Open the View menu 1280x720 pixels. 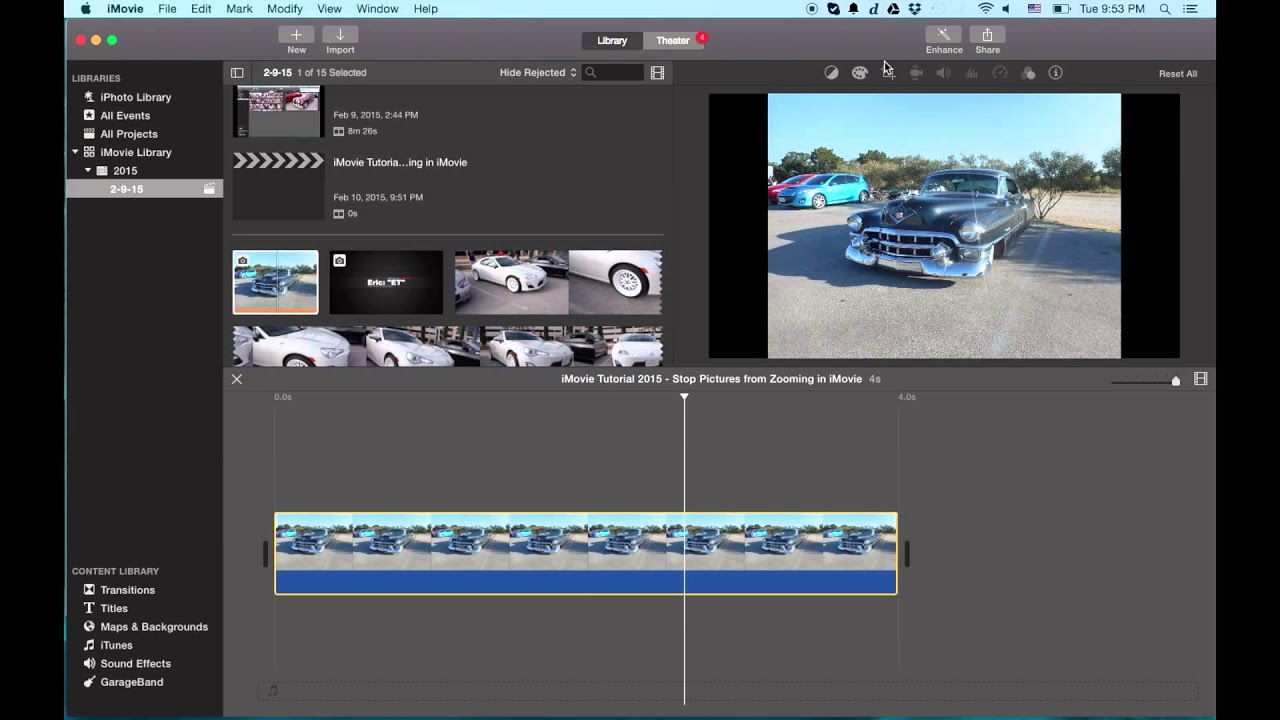(330, 9)
